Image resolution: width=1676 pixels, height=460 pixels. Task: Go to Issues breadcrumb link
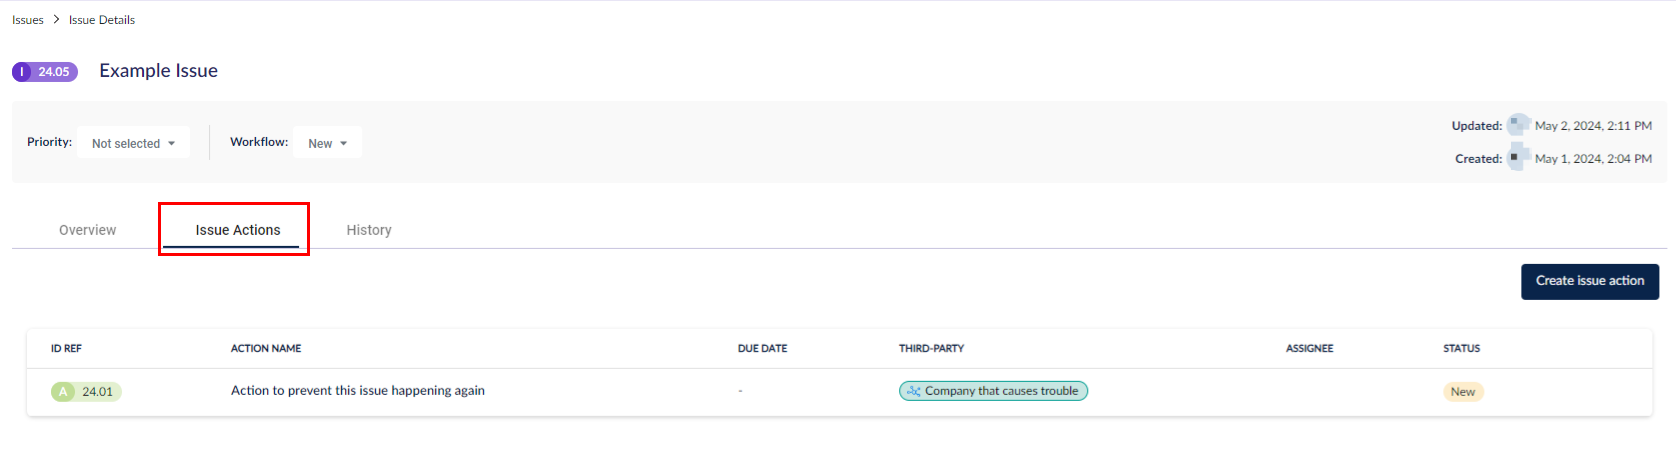coord(28,20)
